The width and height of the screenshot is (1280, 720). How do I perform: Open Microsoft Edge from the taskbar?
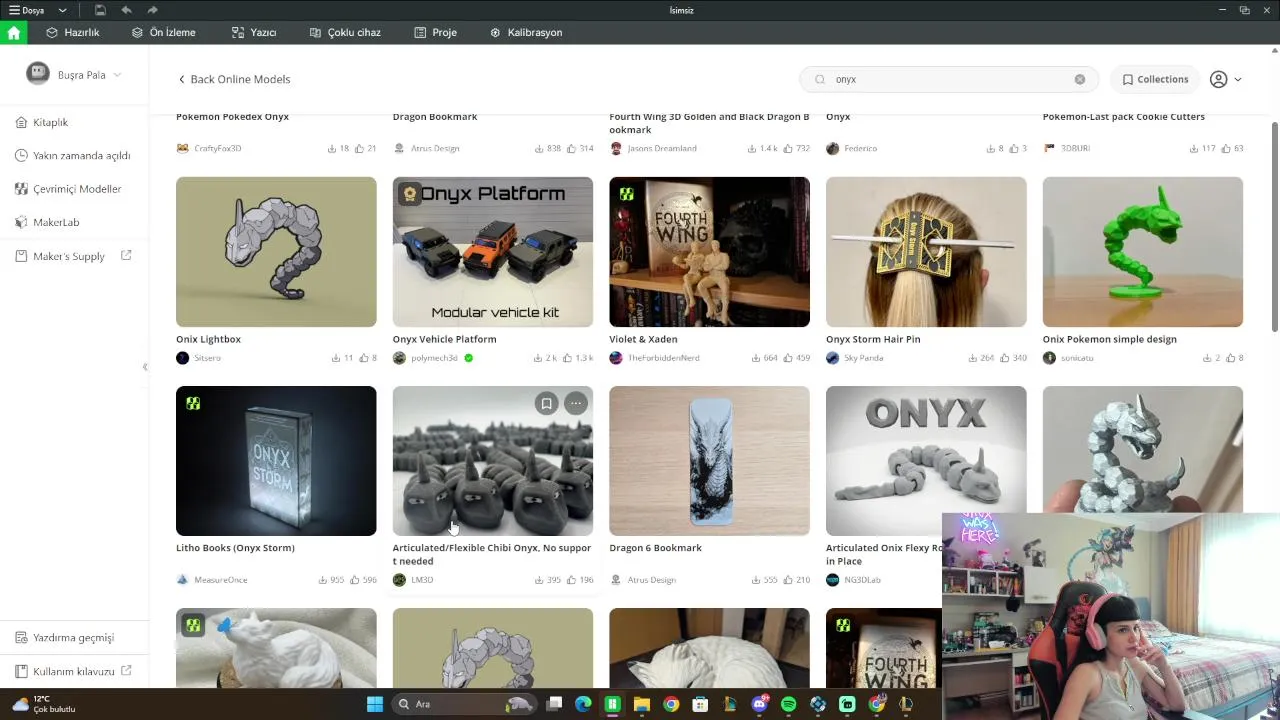[x=583, y=704]
